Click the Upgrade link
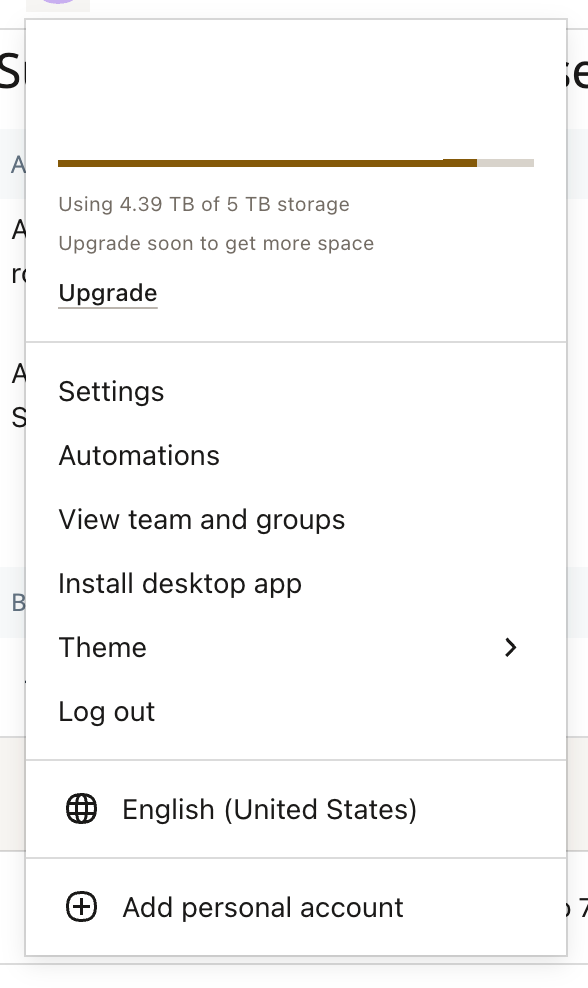Image resolution: width=588 pixels, height=988 pixels. point(107,292)
